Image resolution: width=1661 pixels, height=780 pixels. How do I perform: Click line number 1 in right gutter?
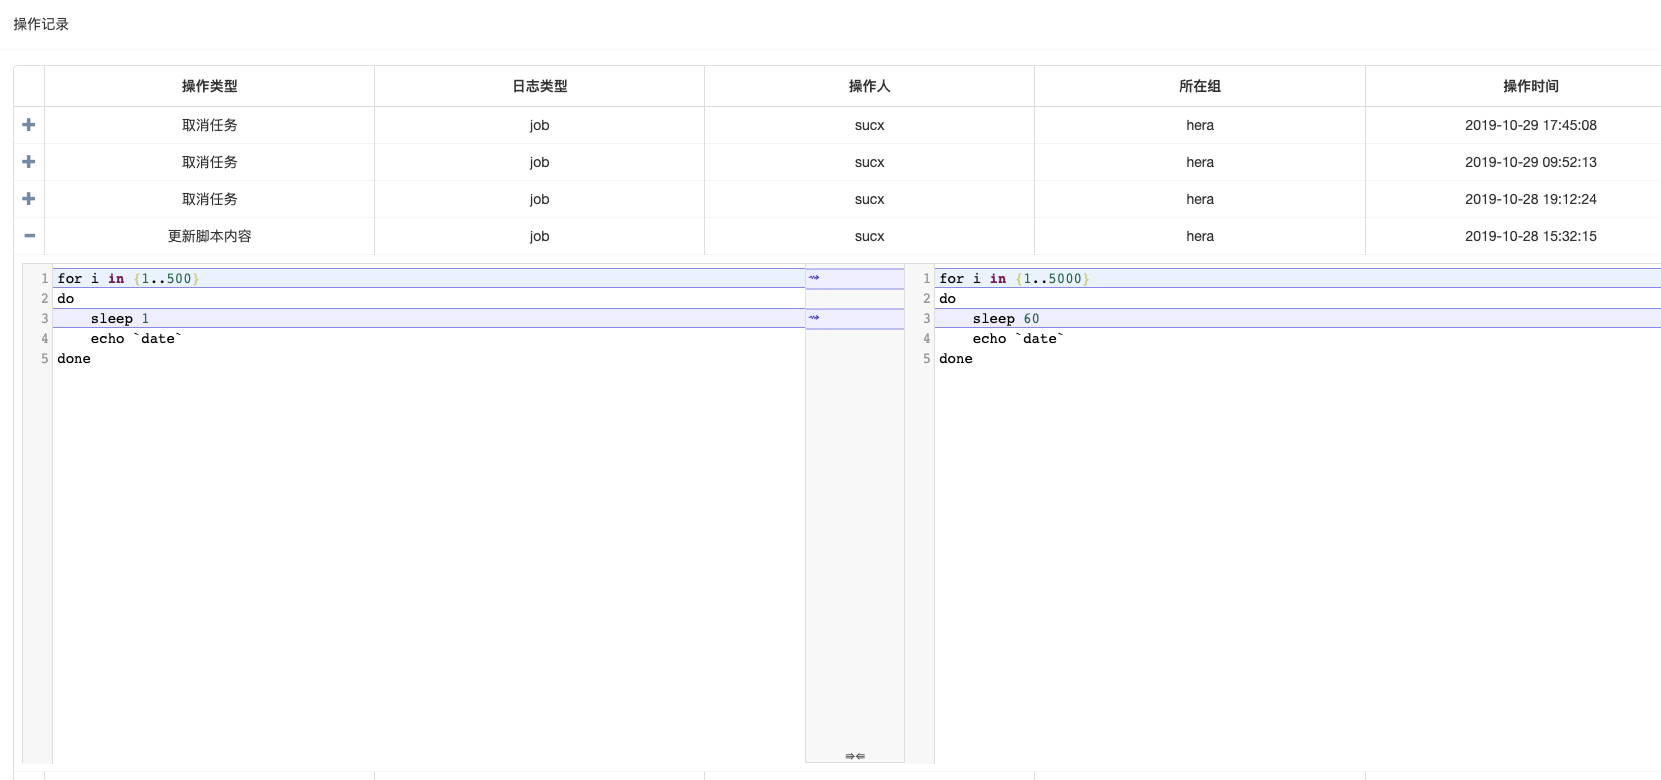[926, 278]
